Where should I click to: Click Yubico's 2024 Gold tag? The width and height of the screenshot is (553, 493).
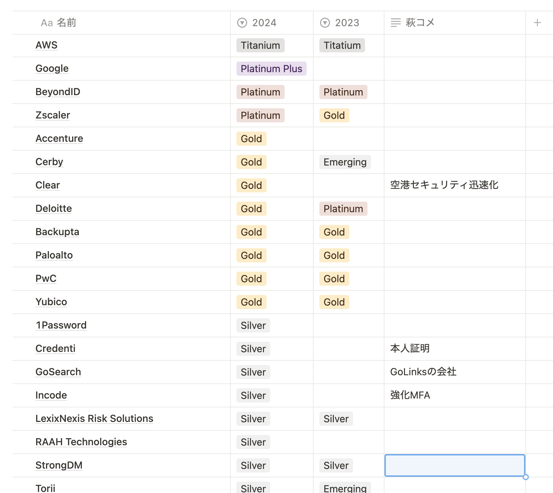251,302
